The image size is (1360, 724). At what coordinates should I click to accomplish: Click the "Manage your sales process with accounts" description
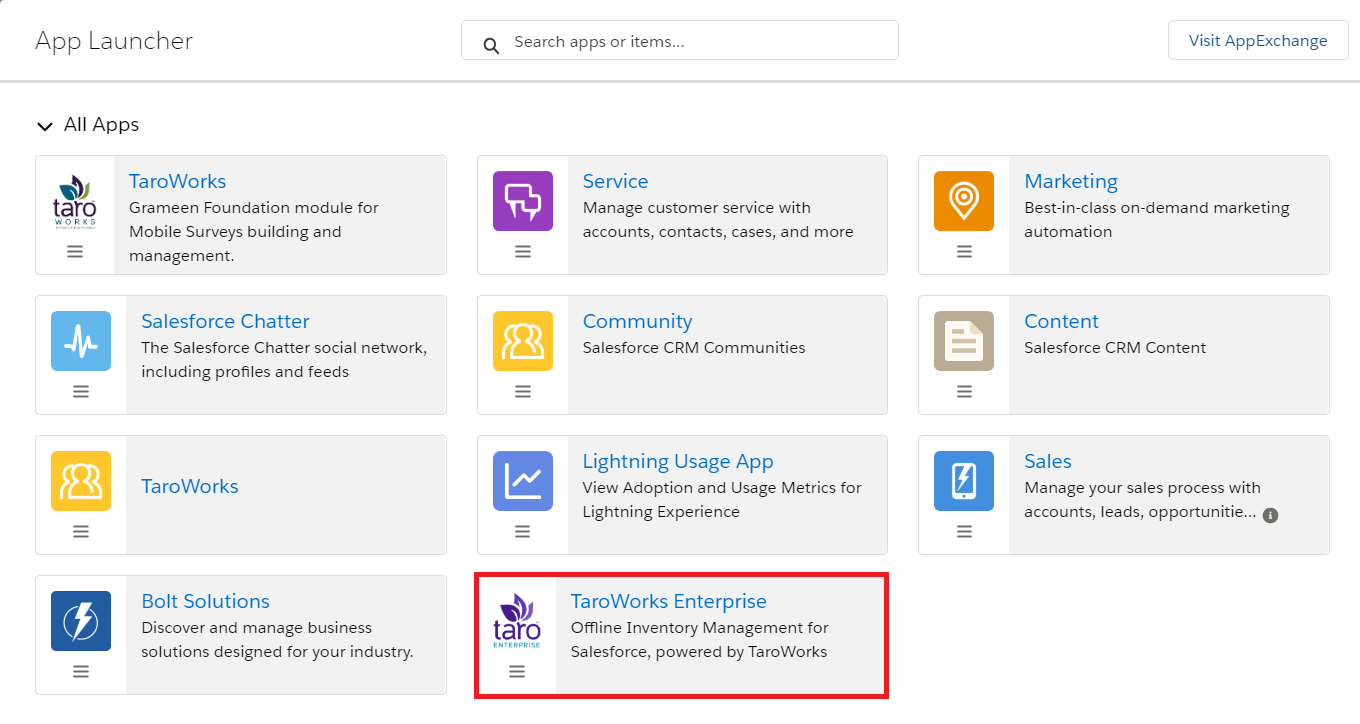point(1142,500)
